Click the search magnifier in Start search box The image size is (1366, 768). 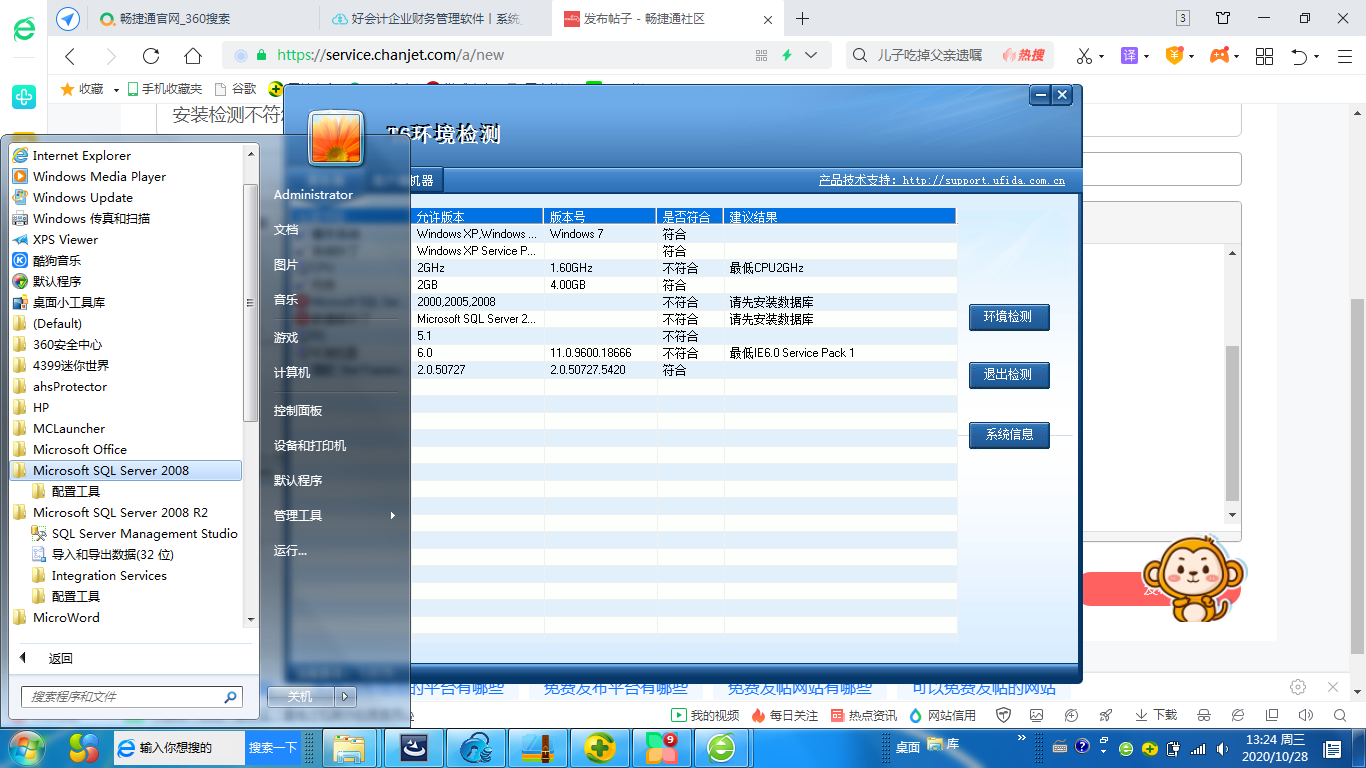tap(230, 697)
